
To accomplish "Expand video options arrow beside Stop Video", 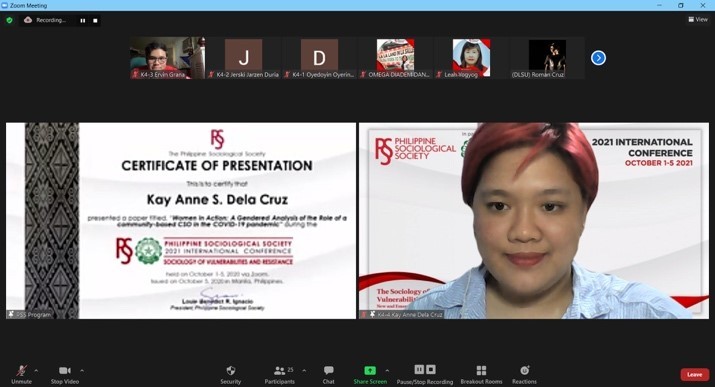I will coord(82,371).
